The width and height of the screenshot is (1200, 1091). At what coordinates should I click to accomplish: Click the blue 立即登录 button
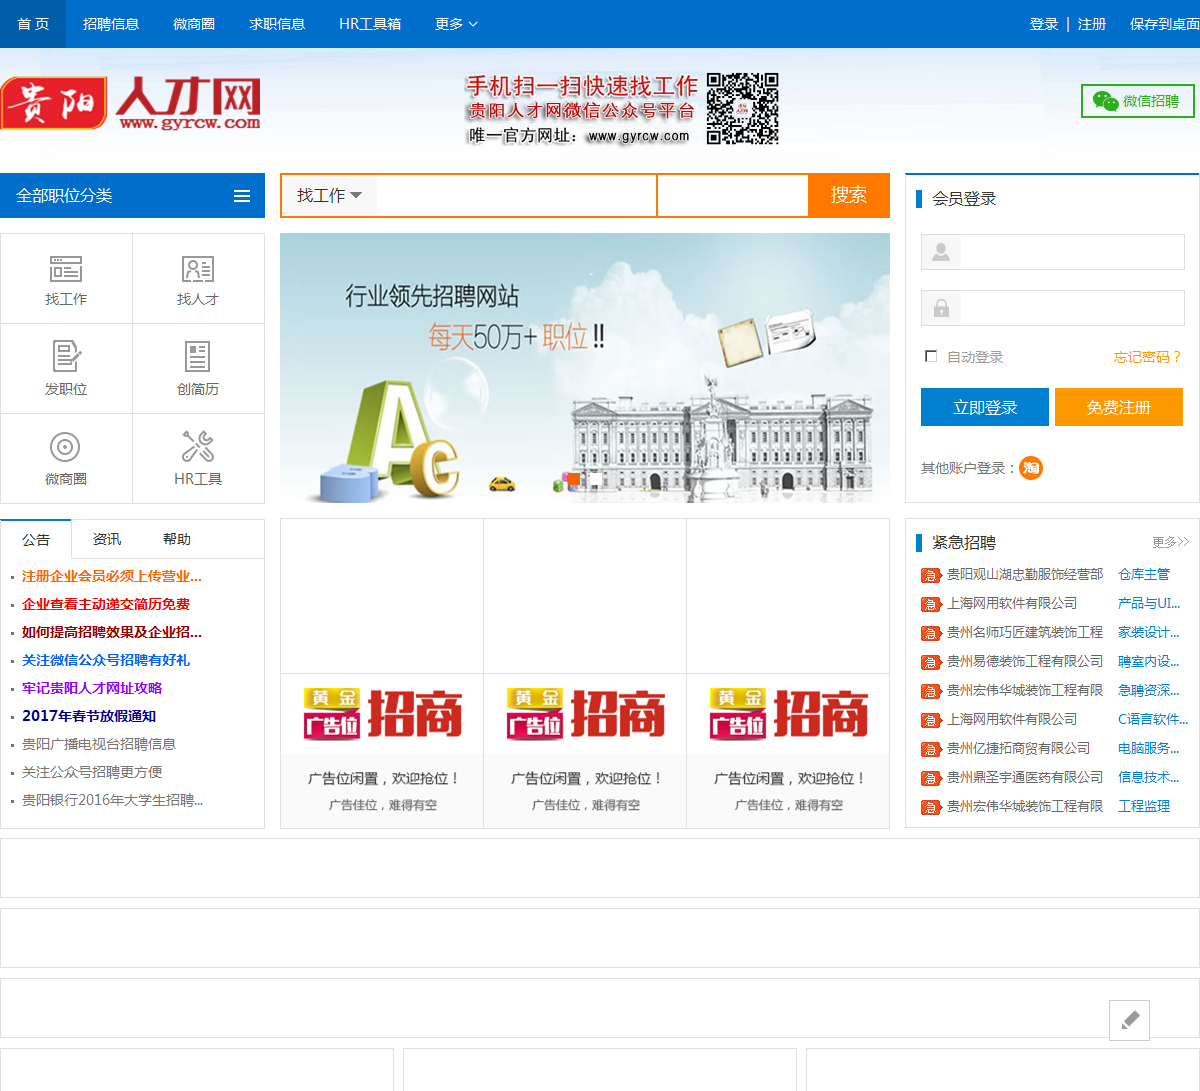[x=984, y=407]
